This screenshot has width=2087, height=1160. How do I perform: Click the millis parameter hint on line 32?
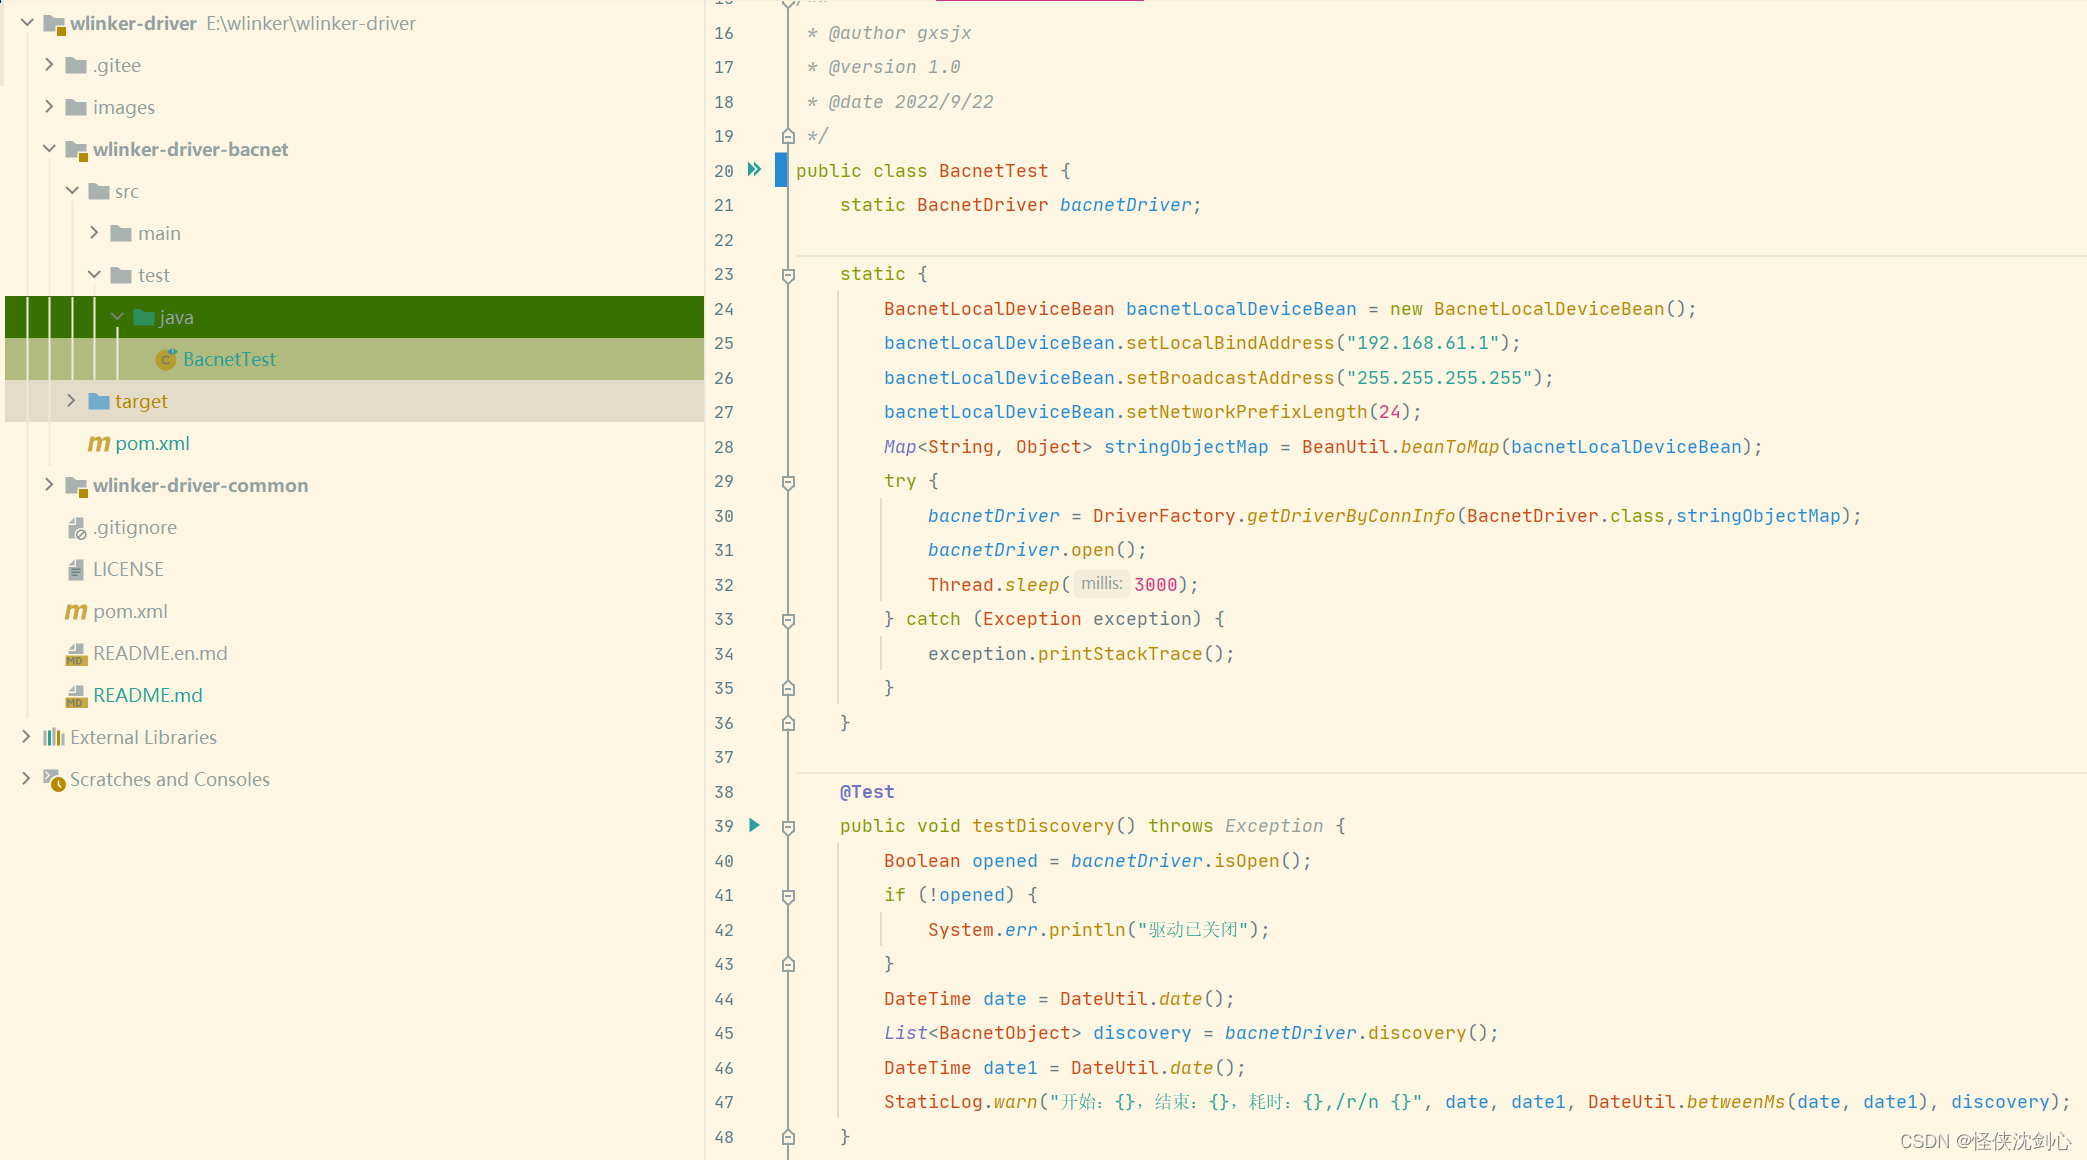1101,584
